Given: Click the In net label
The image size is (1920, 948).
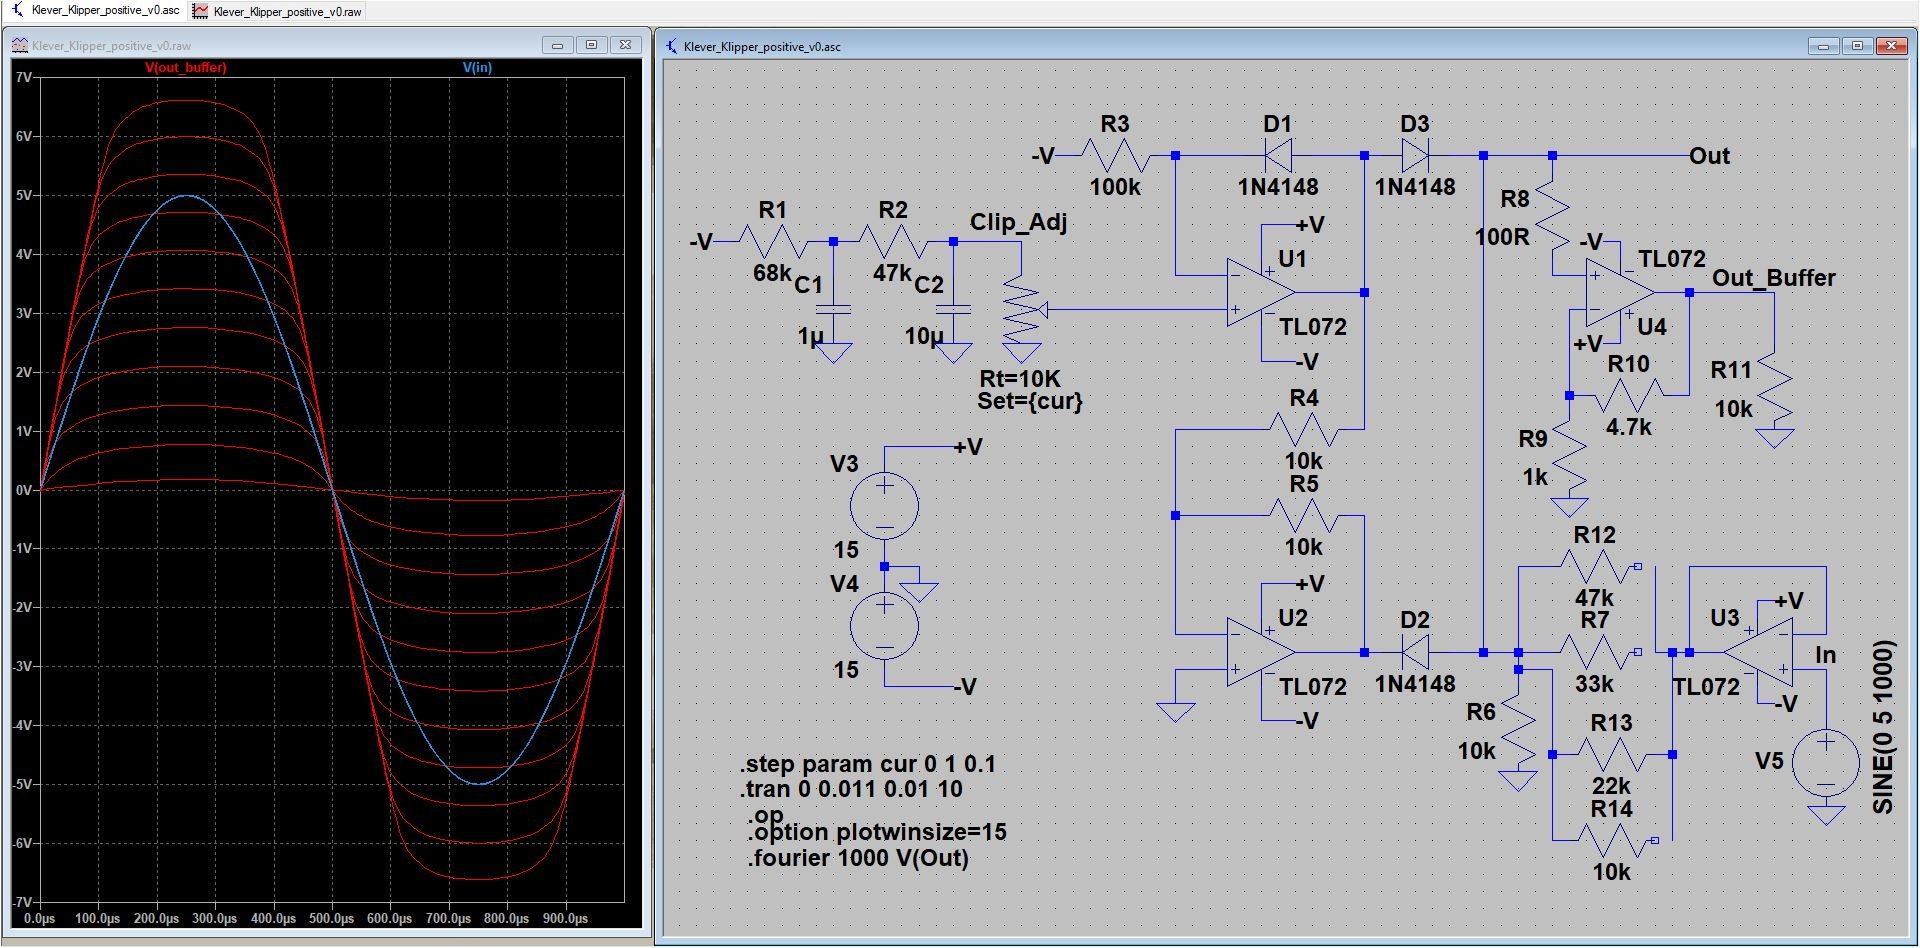Looking at the screenshot, I should pos(1825,655).
